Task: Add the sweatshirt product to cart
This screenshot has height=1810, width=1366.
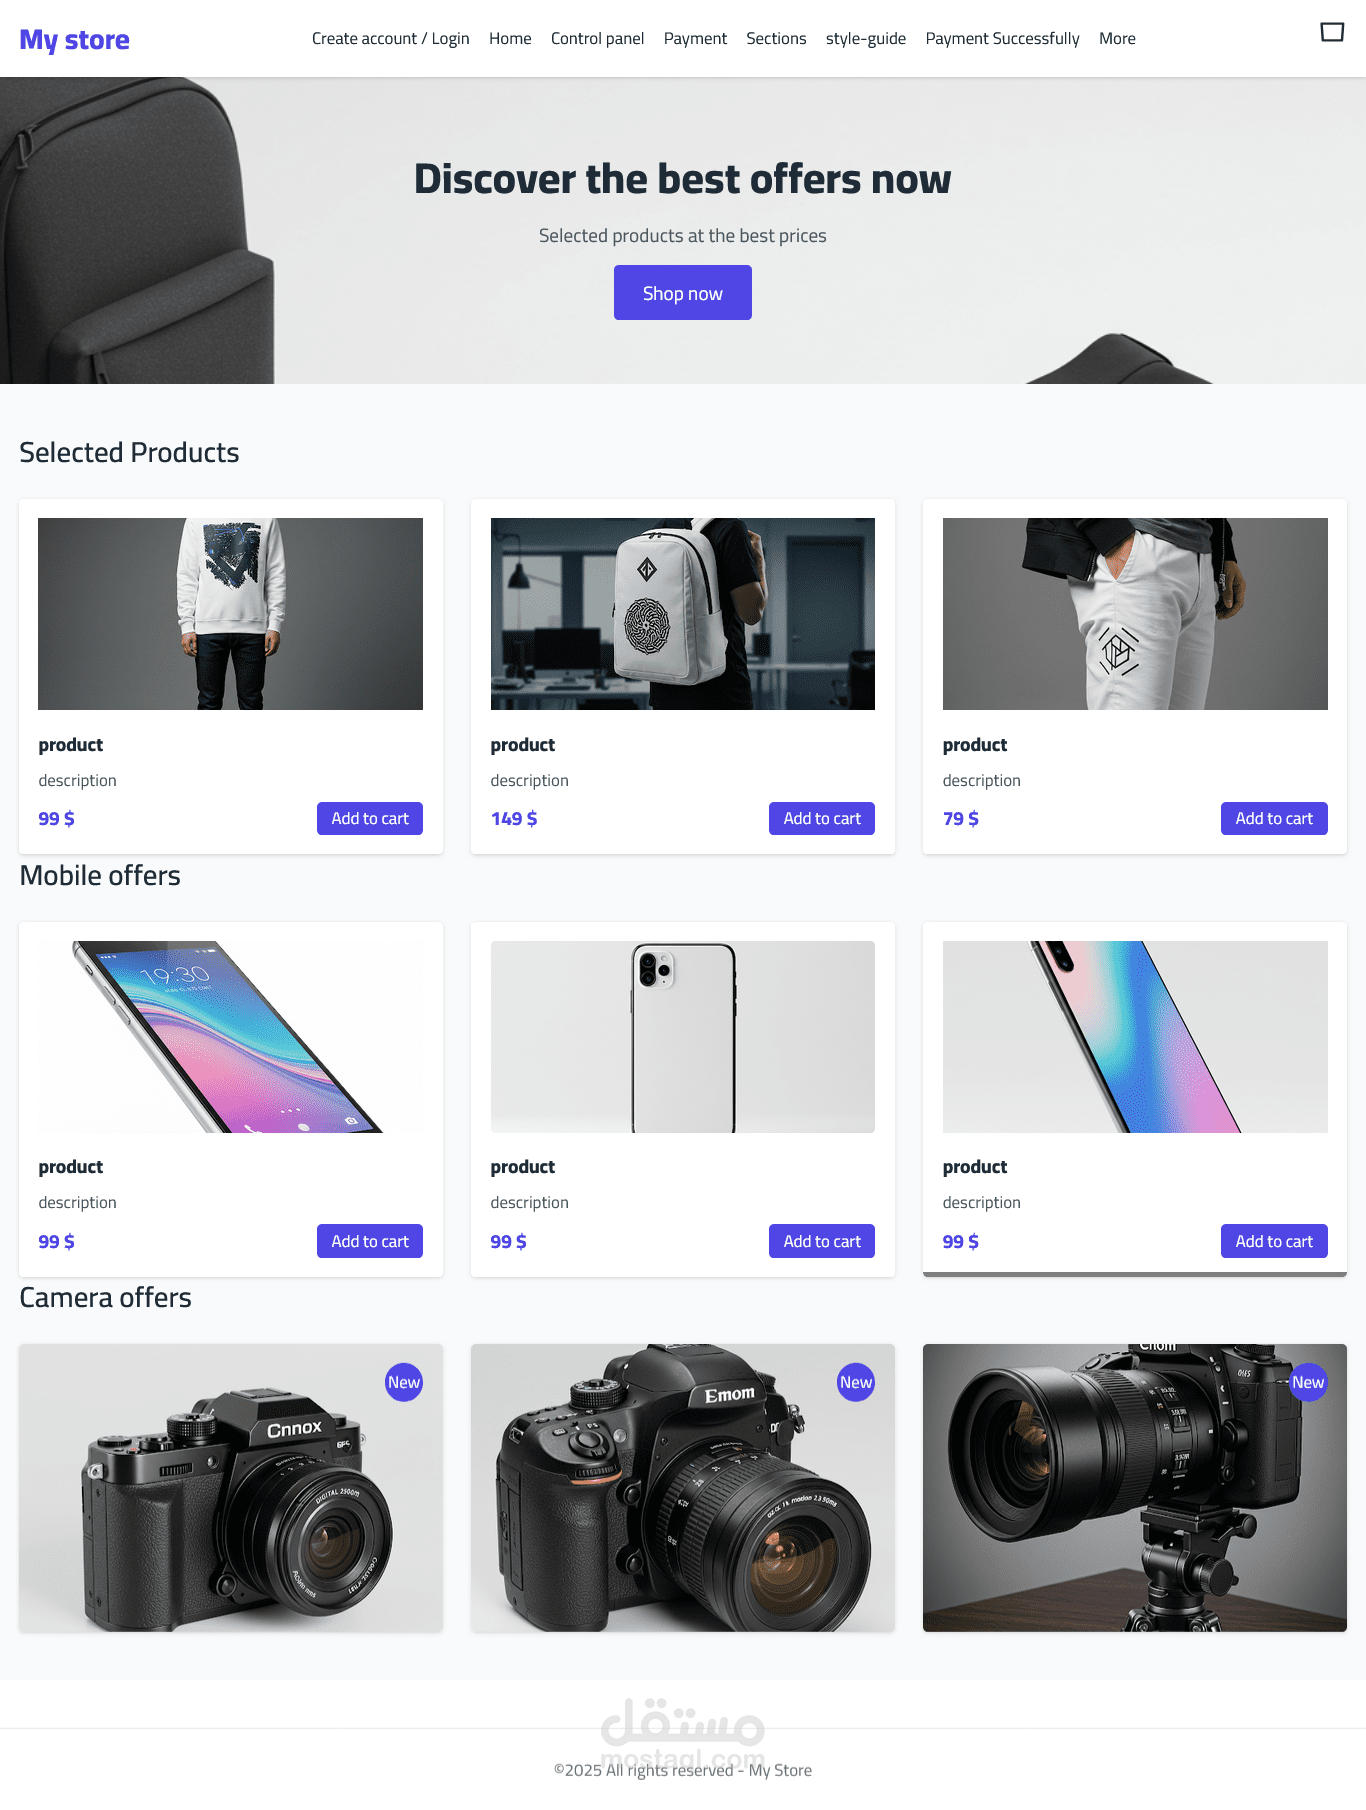Action: click(x=370, y=818)
